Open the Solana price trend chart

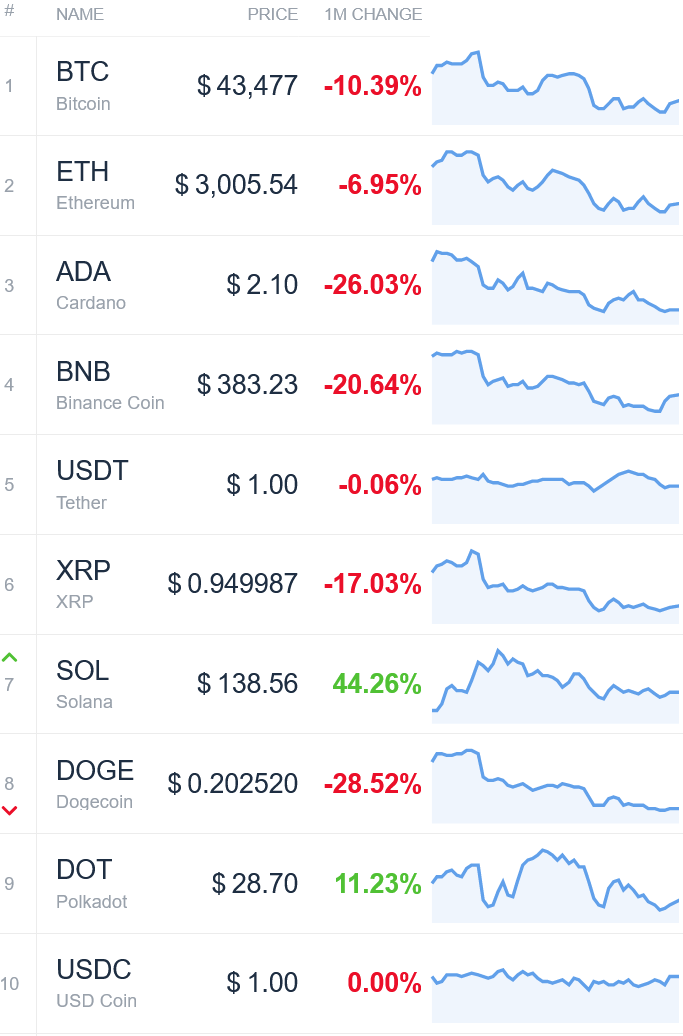(556, 685)
